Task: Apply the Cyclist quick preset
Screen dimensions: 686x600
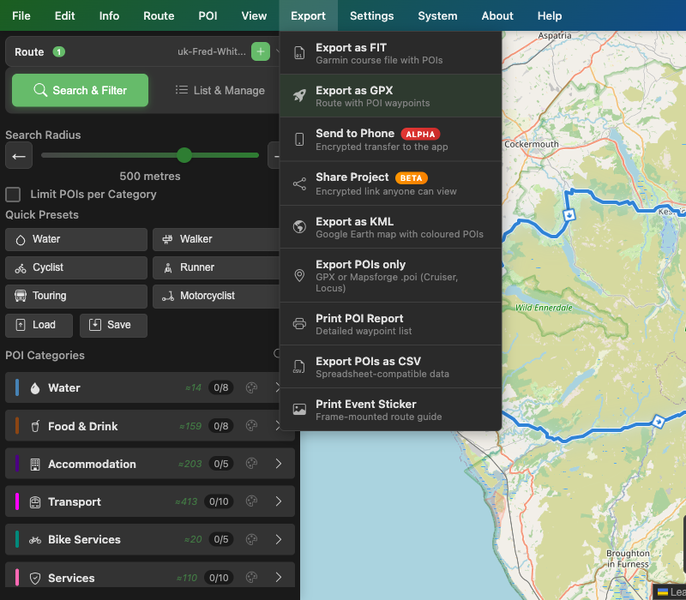Action: click(76, 267)
